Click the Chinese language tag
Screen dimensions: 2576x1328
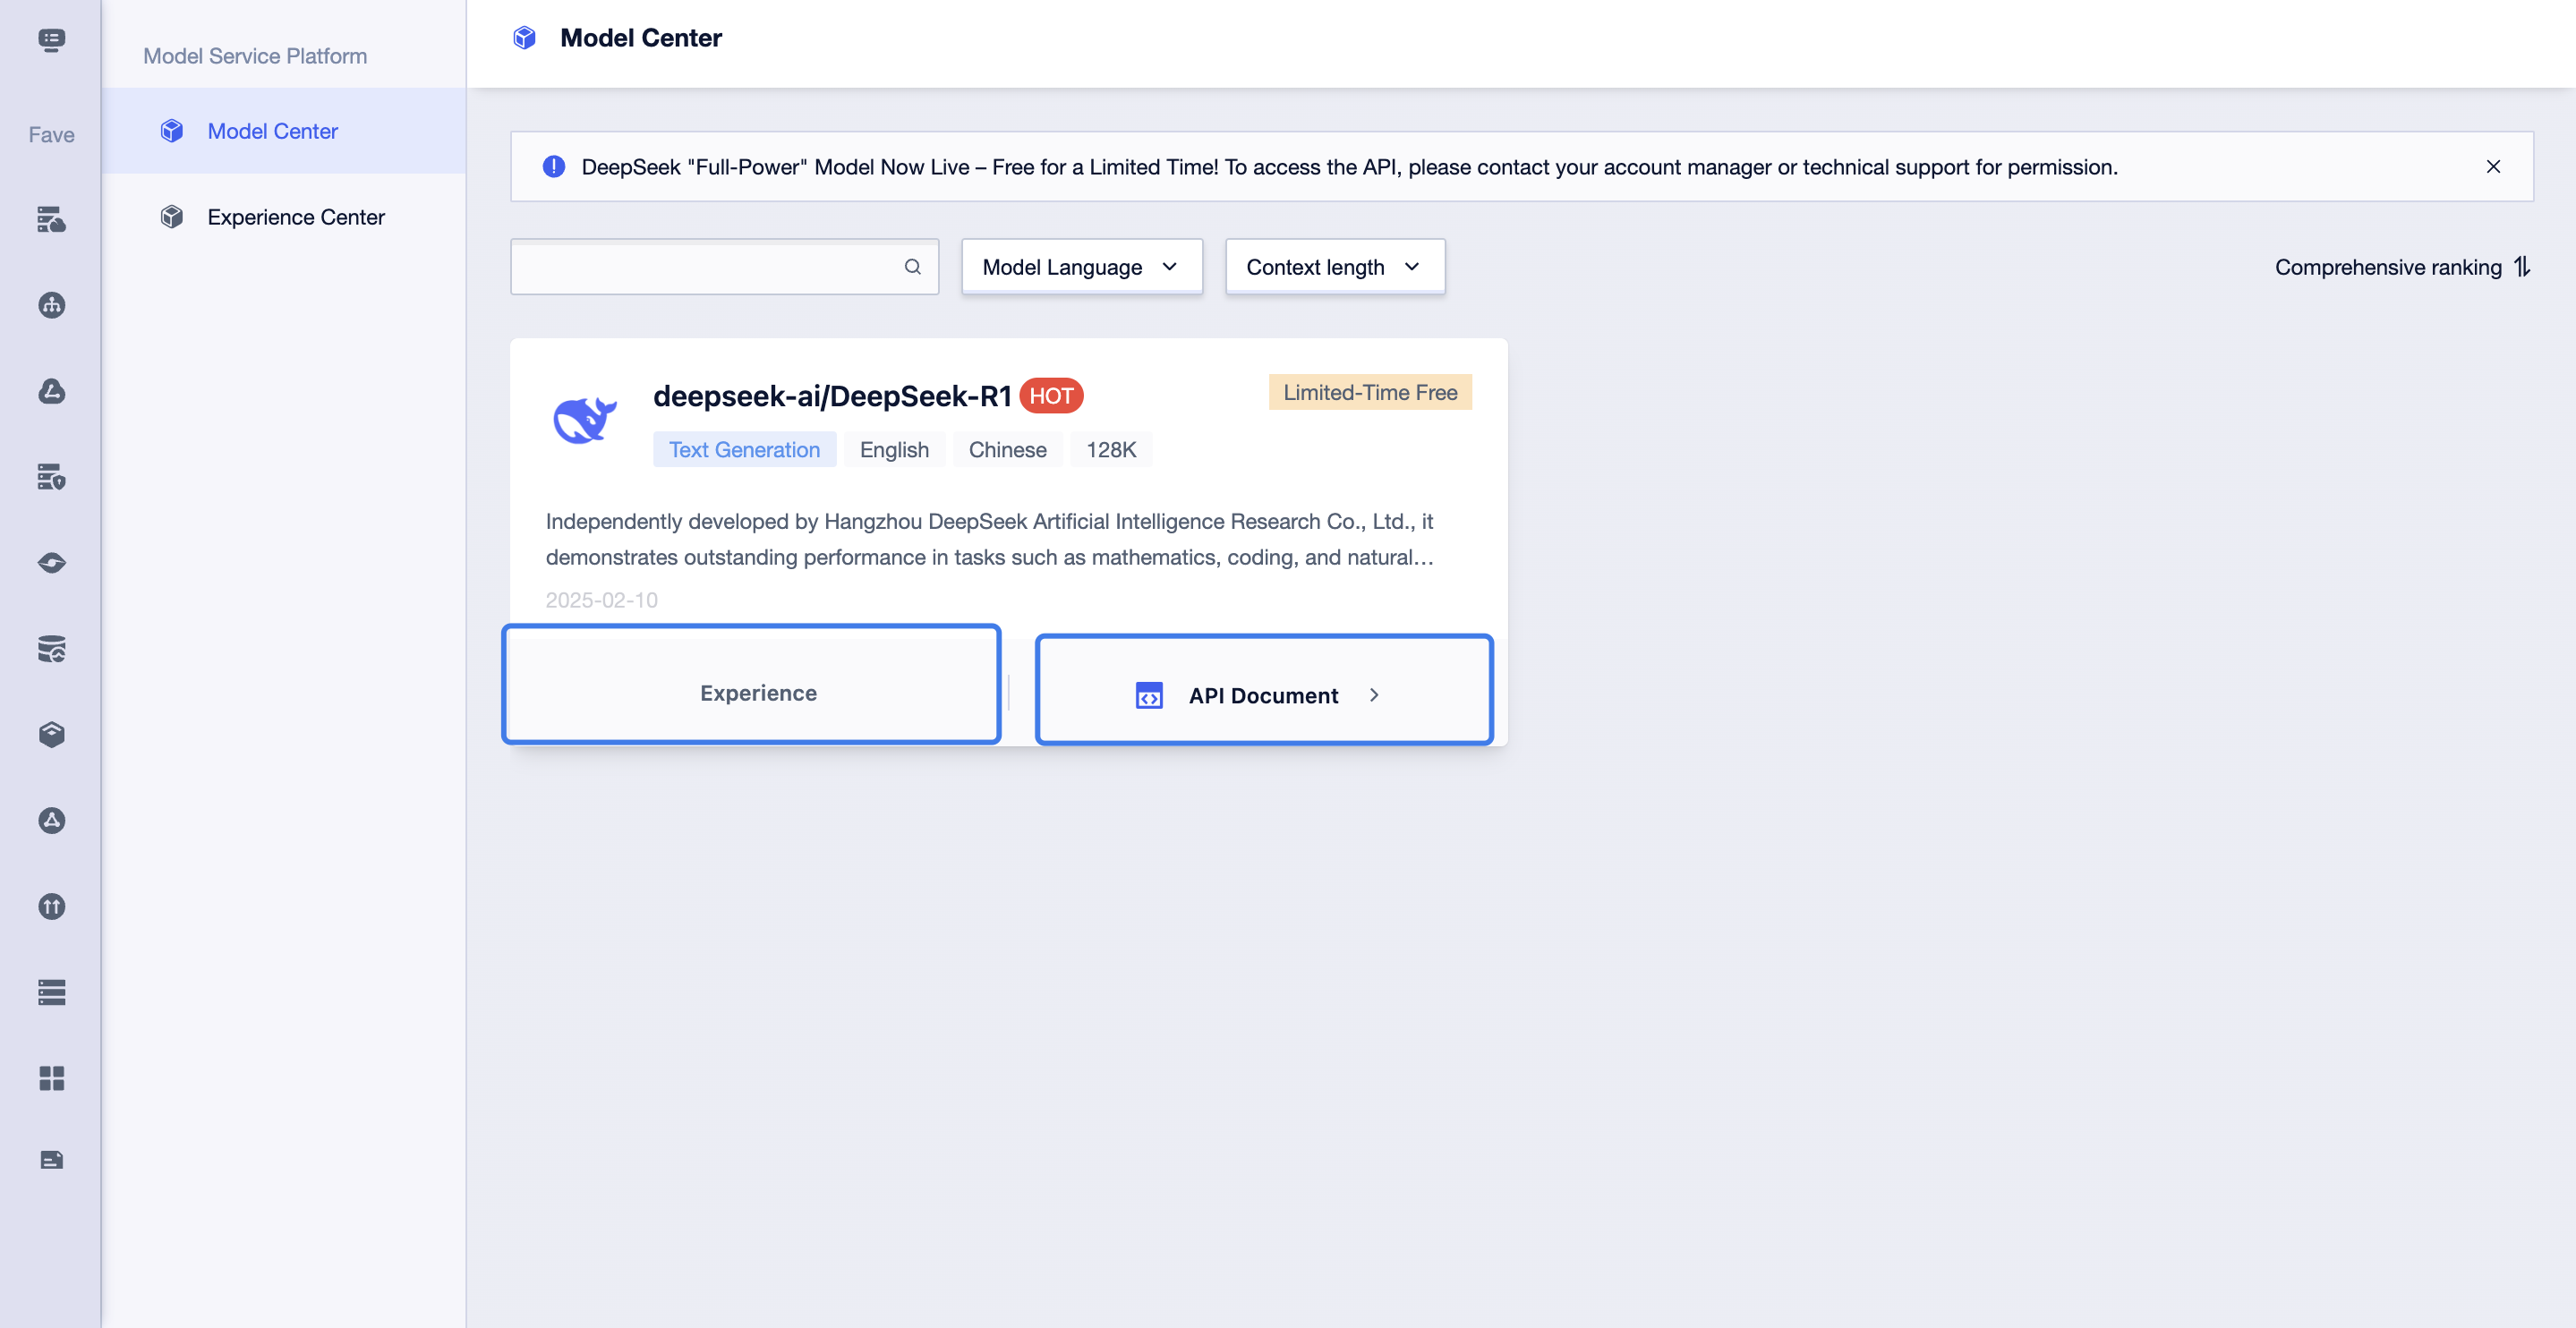(1007, 450)
